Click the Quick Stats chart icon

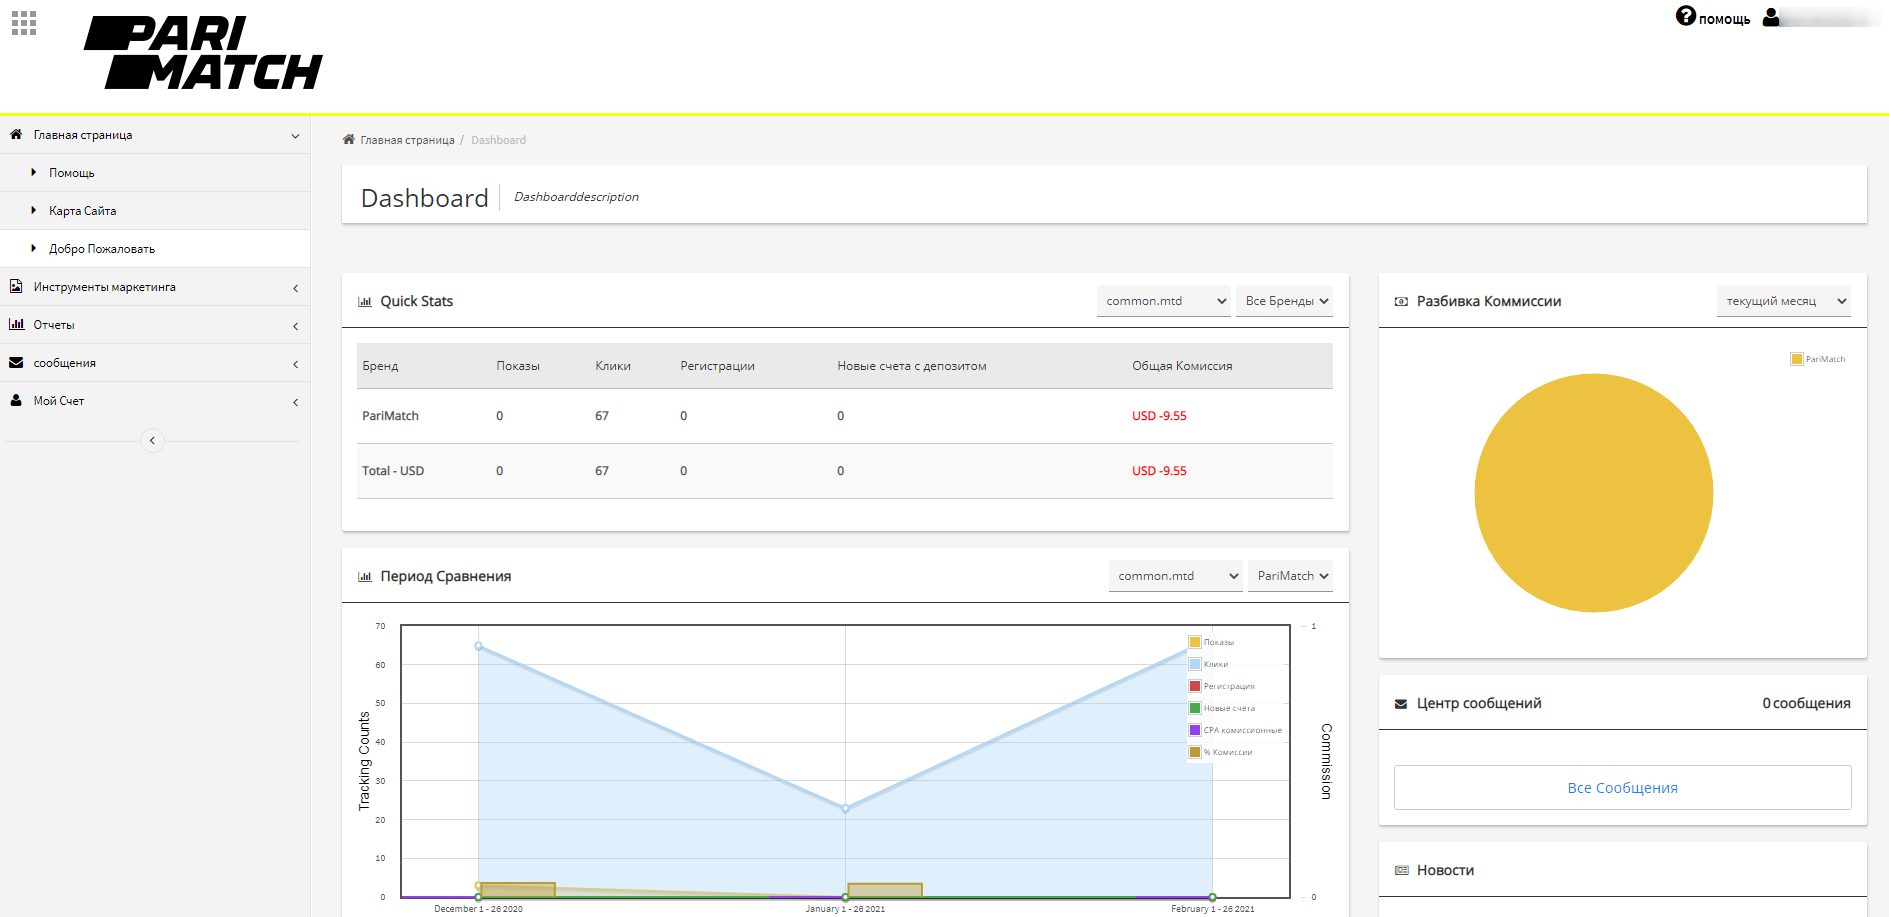[x=365, y=301]
